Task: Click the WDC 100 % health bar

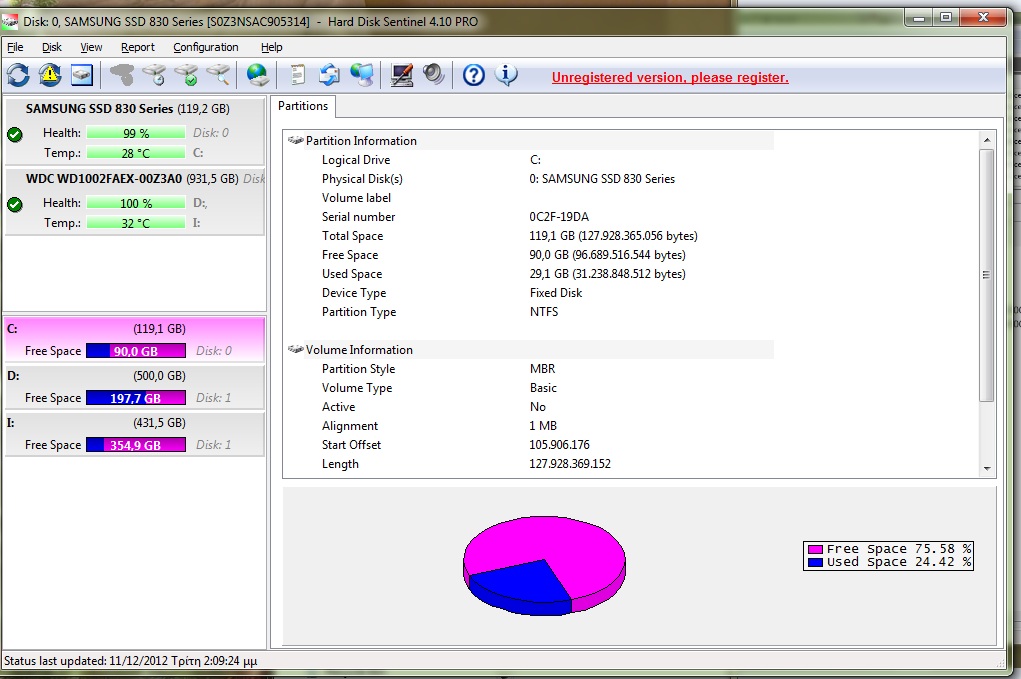Action: [136, 203]
